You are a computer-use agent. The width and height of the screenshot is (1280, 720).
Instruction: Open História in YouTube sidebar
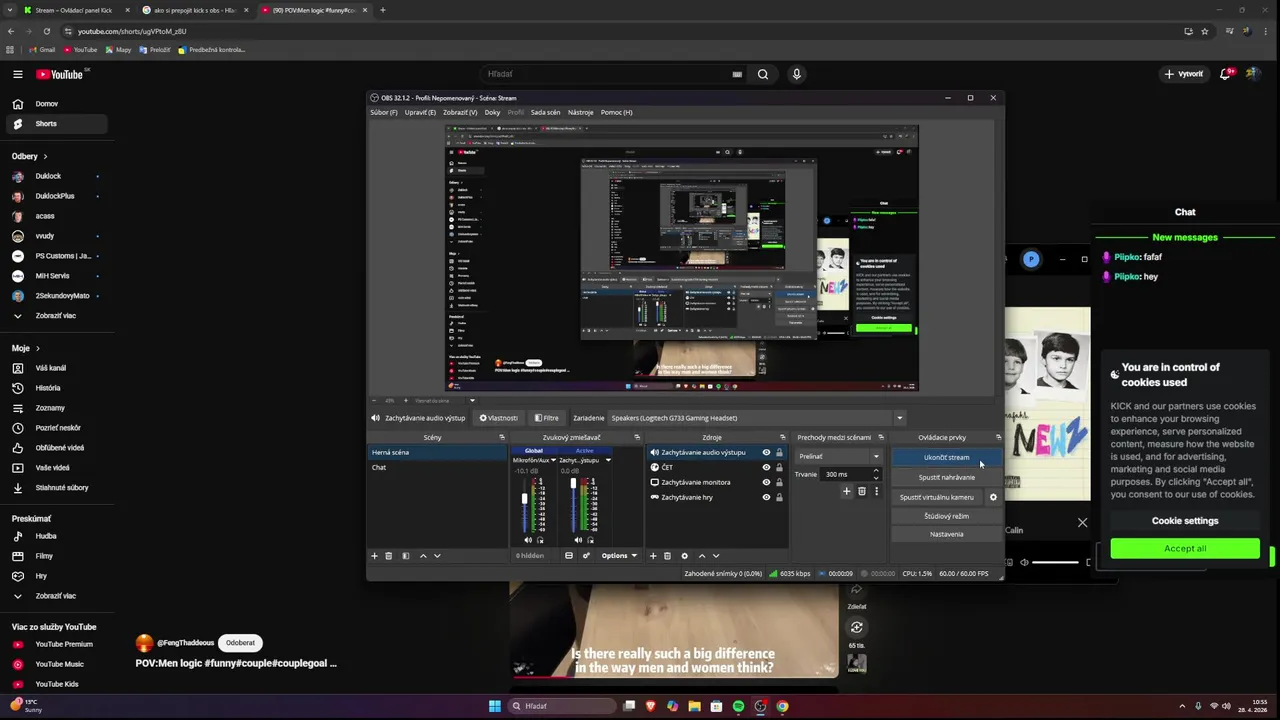pyautogui.click(x=57, y=388)
